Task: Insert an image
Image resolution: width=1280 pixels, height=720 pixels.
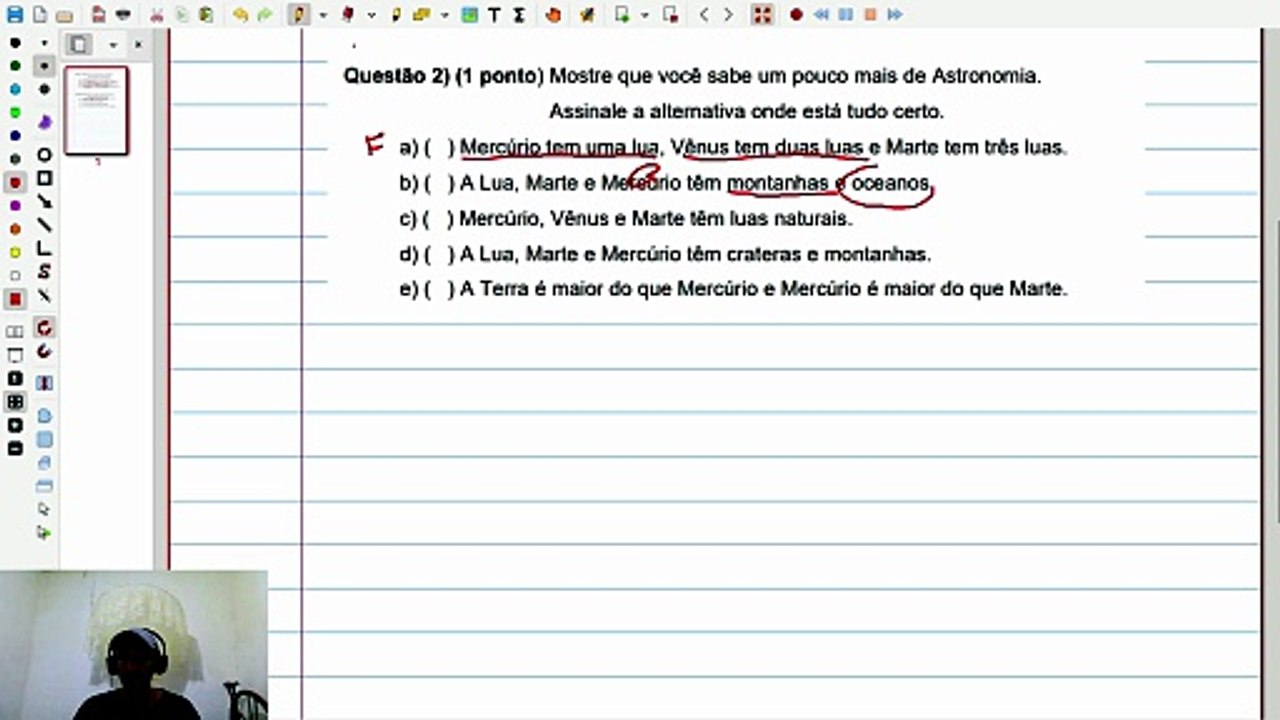Action: [469, 15]
